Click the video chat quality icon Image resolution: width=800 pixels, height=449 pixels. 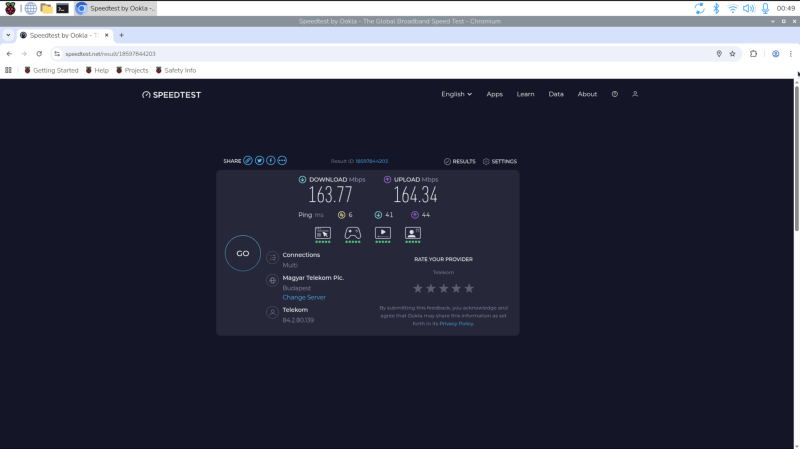pyautogui.click(x=413, y=235)
